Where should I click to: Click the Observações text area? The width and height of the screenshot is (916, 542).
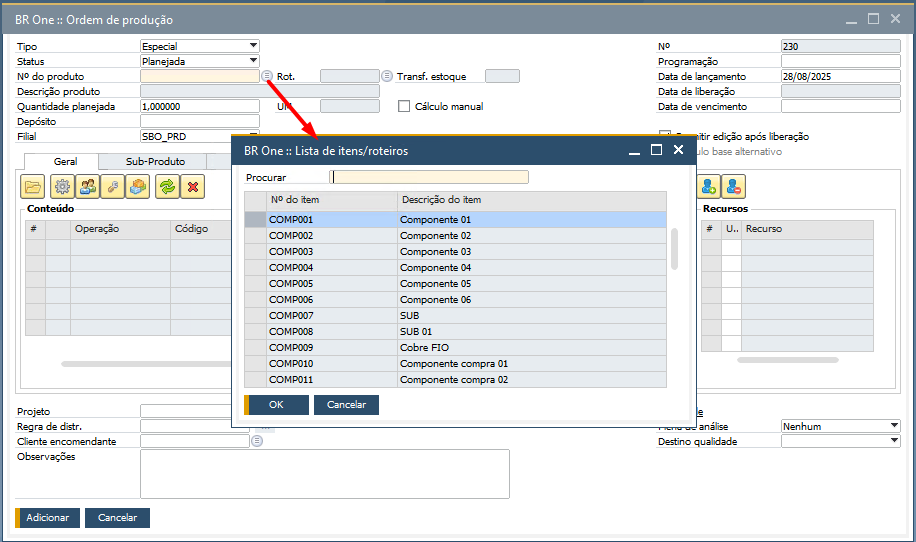[325, 474]
